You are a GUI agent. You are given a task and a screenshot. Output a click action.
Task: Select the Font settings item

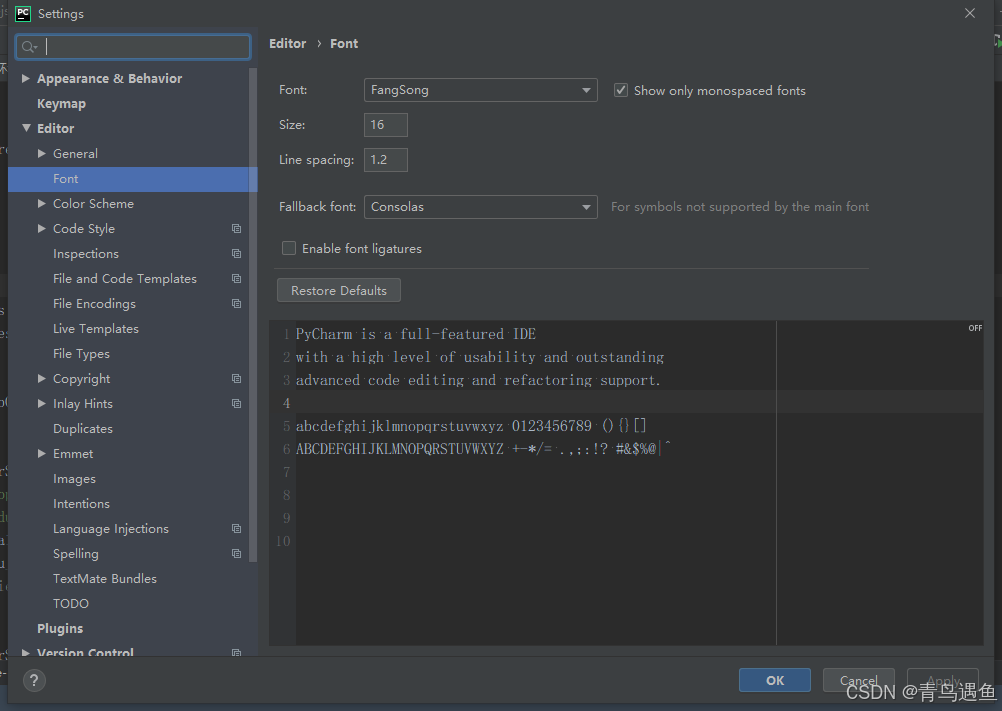coord(132,179)
